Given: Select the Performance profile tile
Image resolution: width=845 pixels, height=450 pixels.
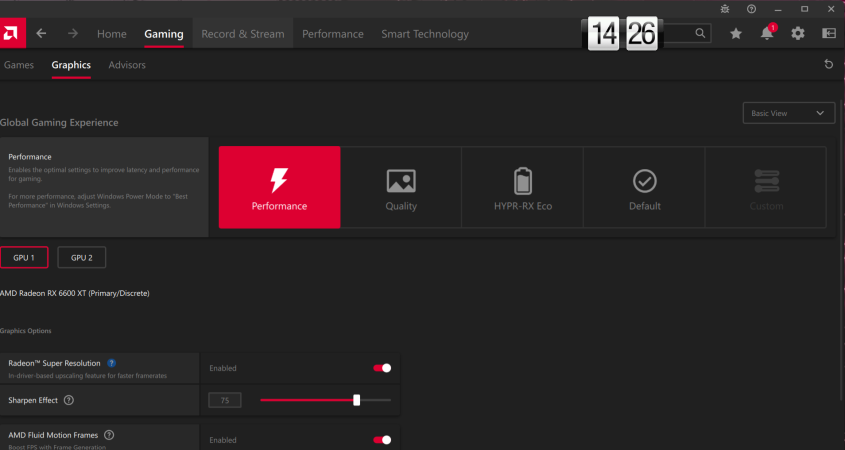Looking at the screenshot, I should coord(279,187).
